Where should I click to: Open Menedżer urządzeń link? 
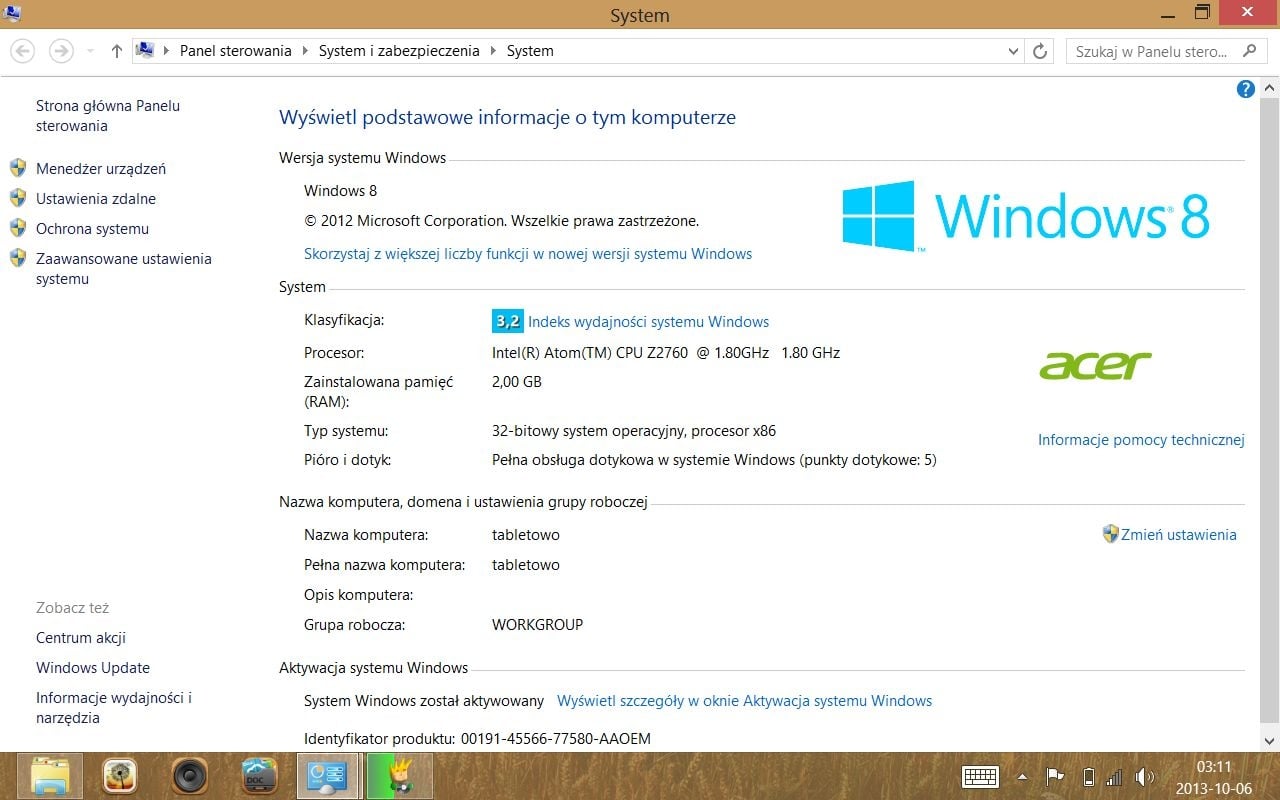101,169
